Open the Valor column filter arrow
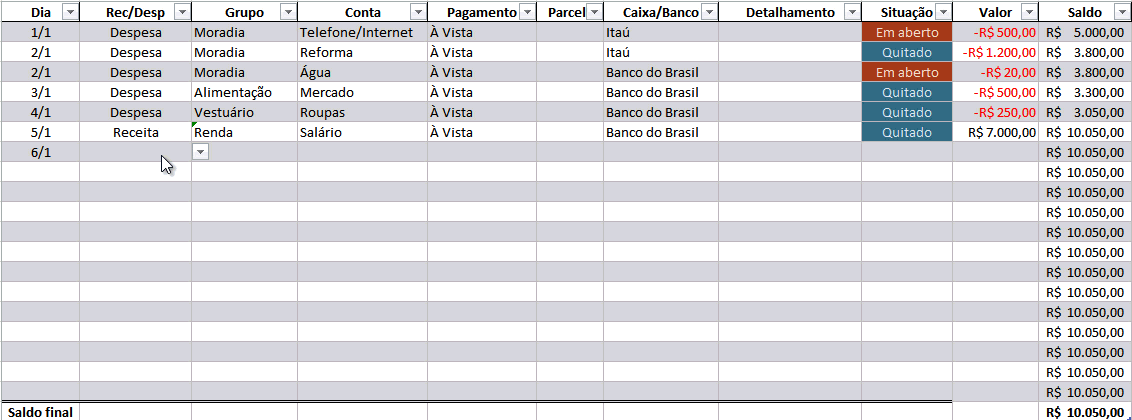Screen dimensions: 1132x420 [1029, 12]
